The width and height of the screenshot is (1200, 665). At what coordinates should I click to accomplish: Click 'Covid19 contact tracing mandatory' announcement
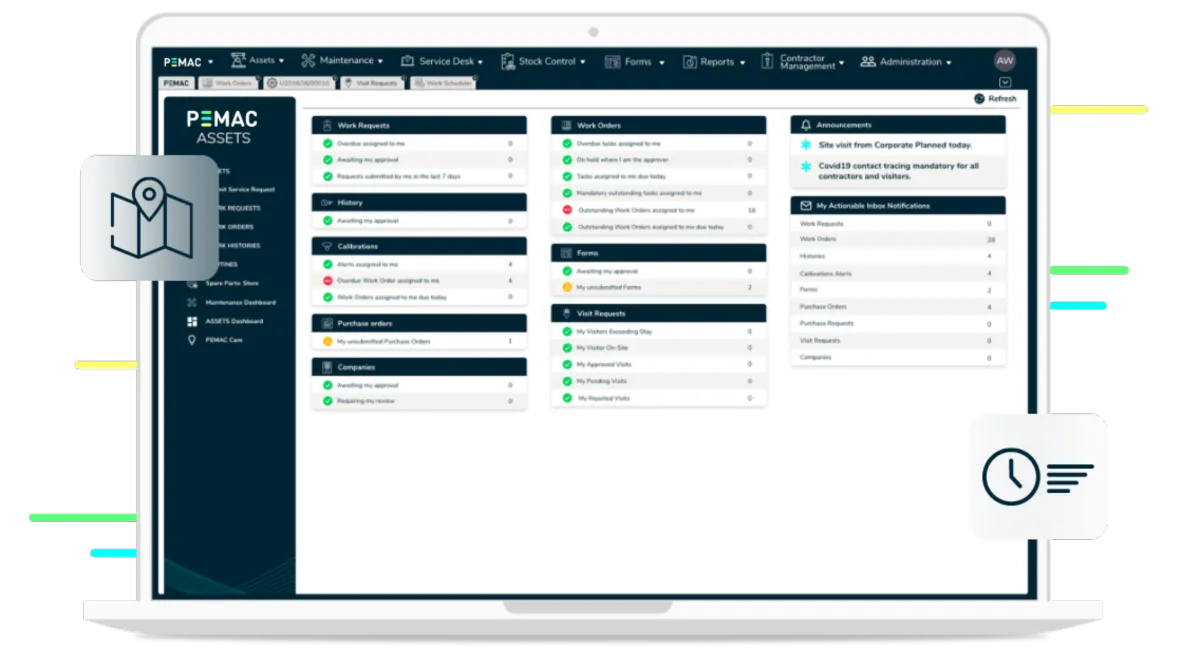tap(899, 171)
